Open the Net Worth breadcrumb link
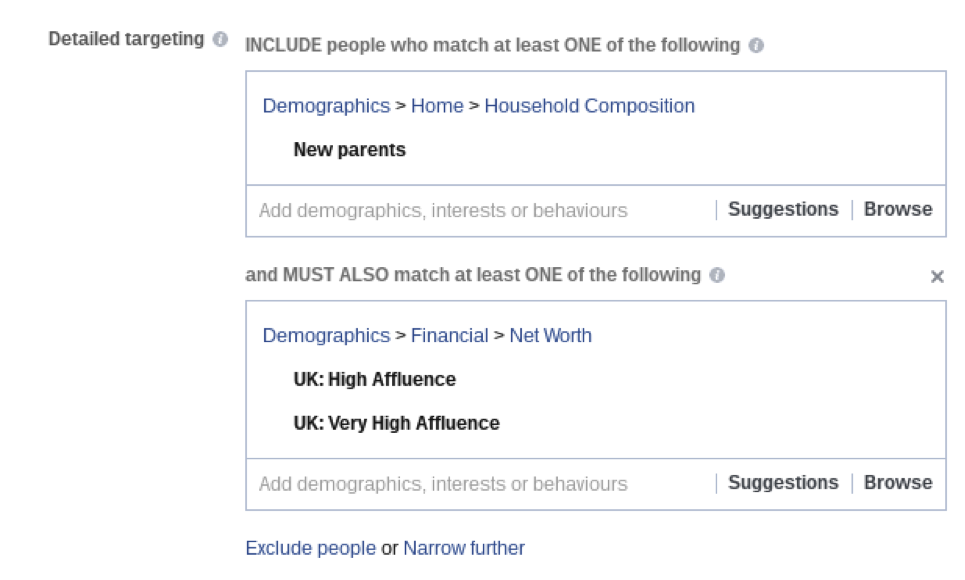This screenshot has width=965, height=580. [x=550, y=336]
